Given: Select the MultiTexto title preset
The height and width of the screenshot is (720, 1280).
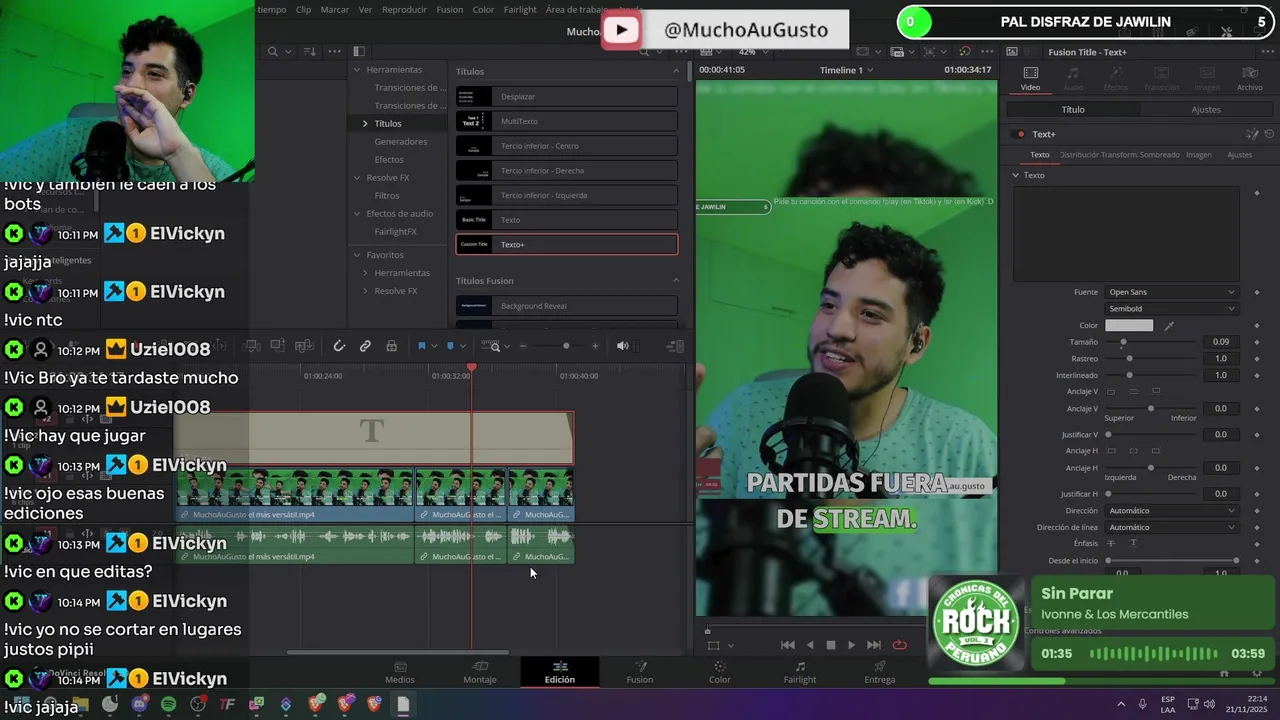Looking at the screenshot, I should coord(567,121).
